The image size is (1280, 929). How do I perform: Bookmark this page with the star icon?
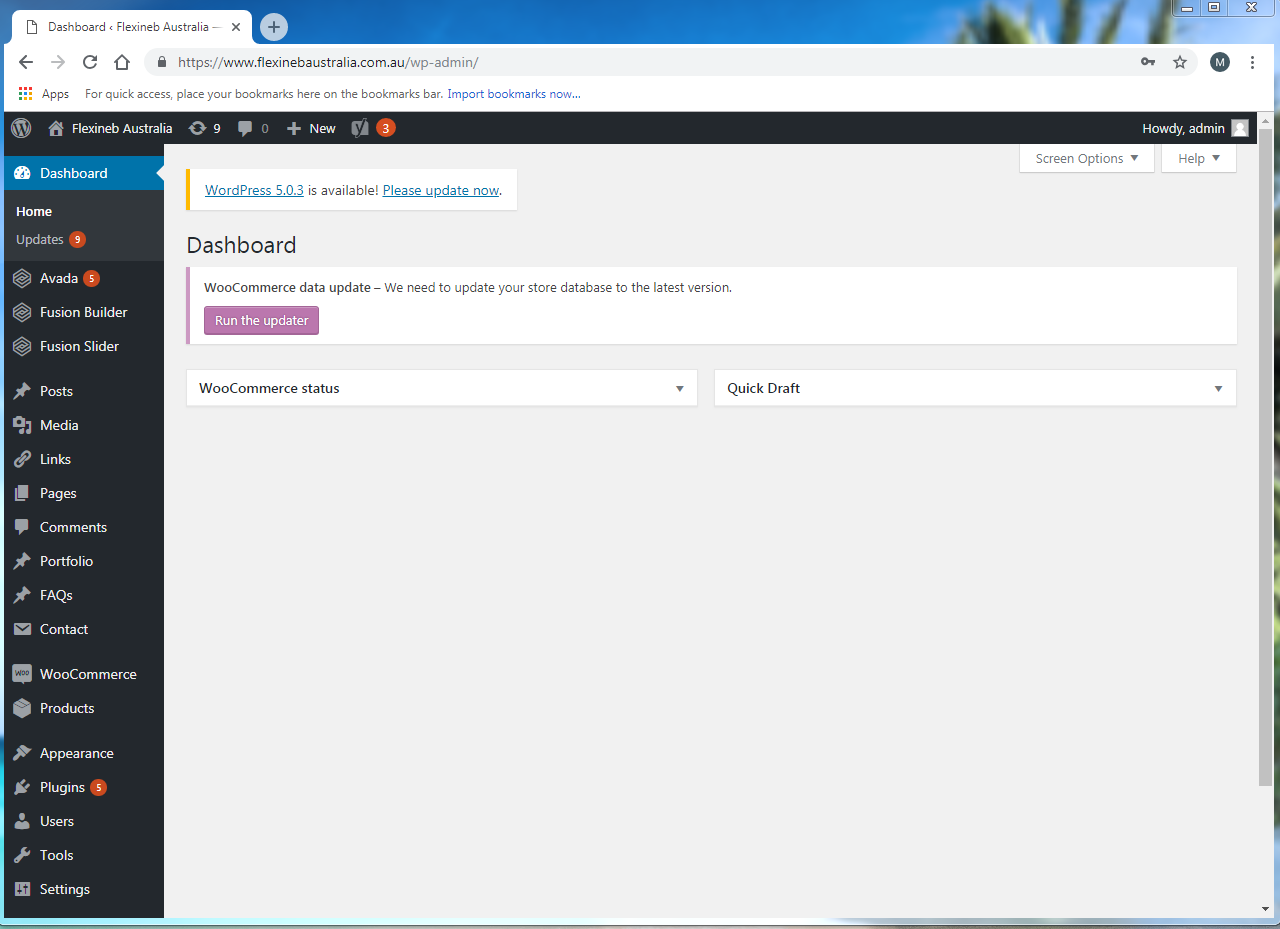coord(1180,62)
